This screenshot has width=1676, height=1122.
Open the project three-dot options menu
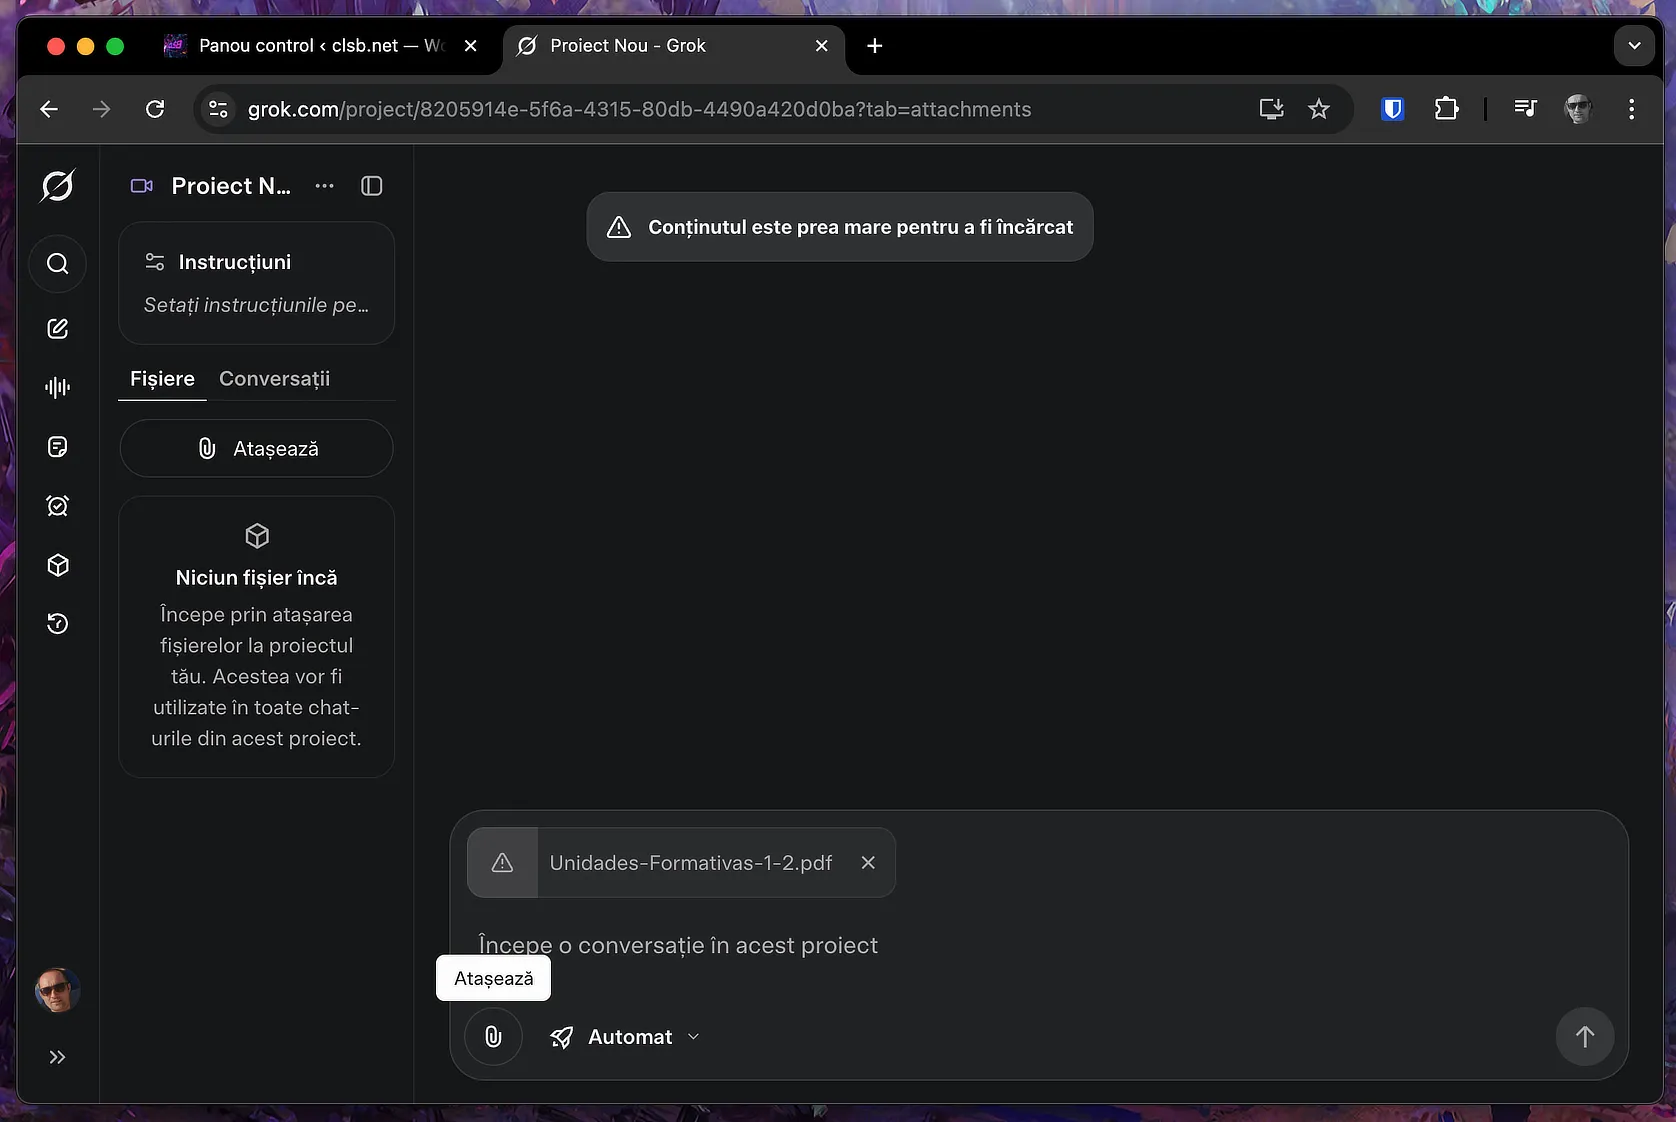point(324,186)
